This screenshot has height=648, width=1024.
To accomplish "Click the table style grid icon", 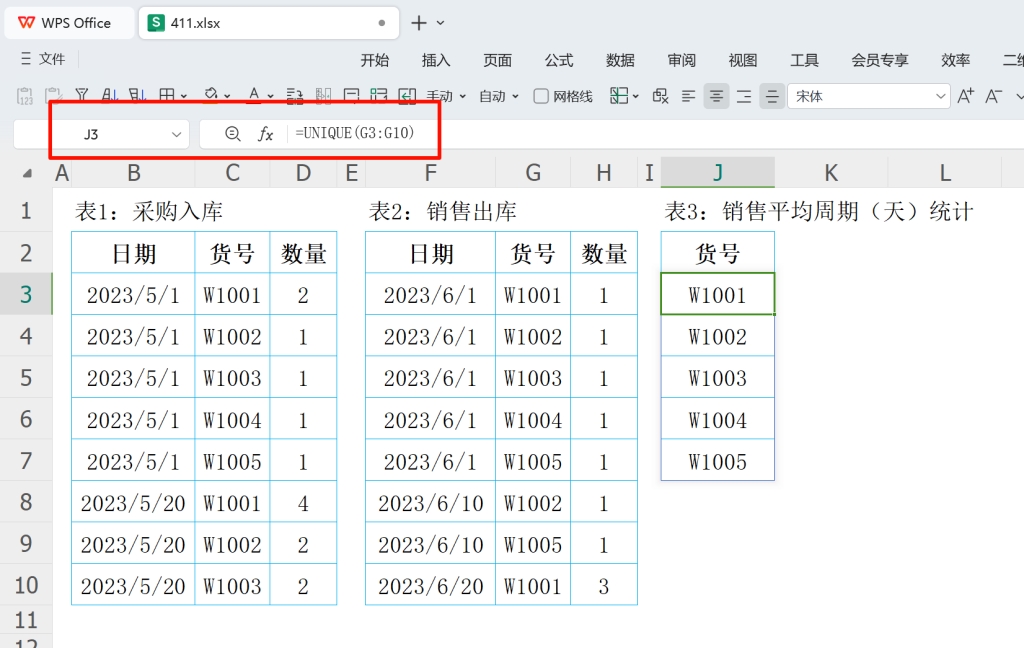I will point(618,96).
